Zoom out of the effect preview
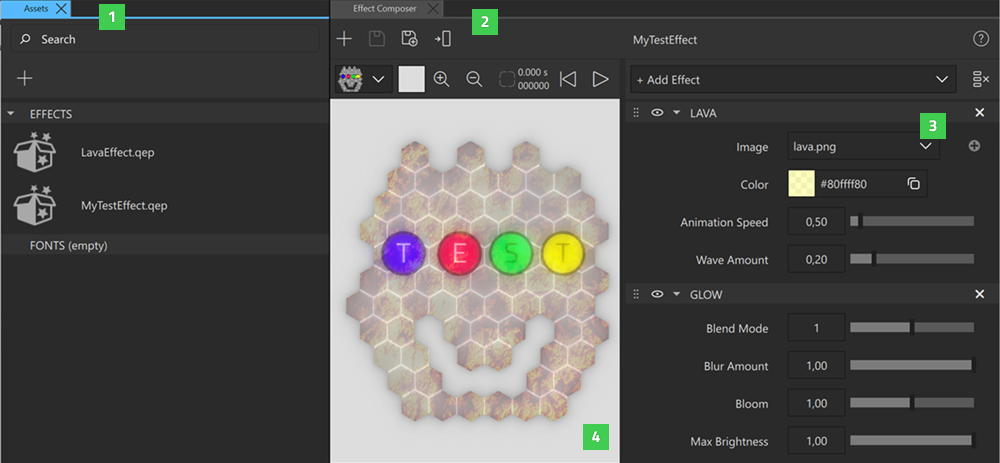The image size is (1000, 463). pos(474,79)
